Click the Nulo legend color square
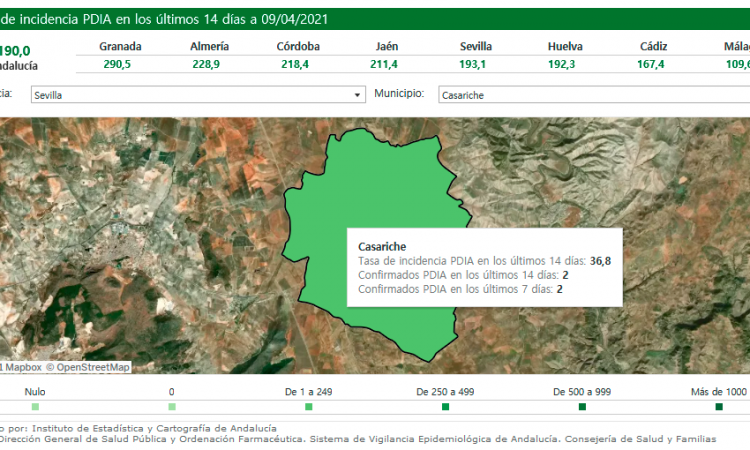This screenshot has width=750, height=450. pos(35,407)
